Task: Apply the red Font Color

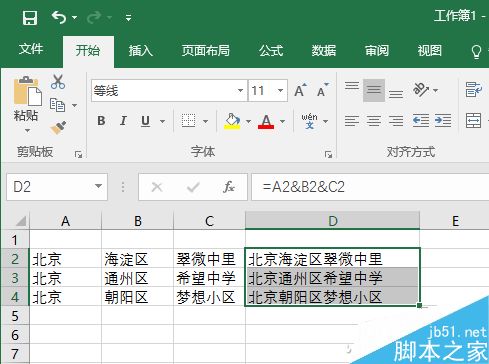Action: [266, 121]
